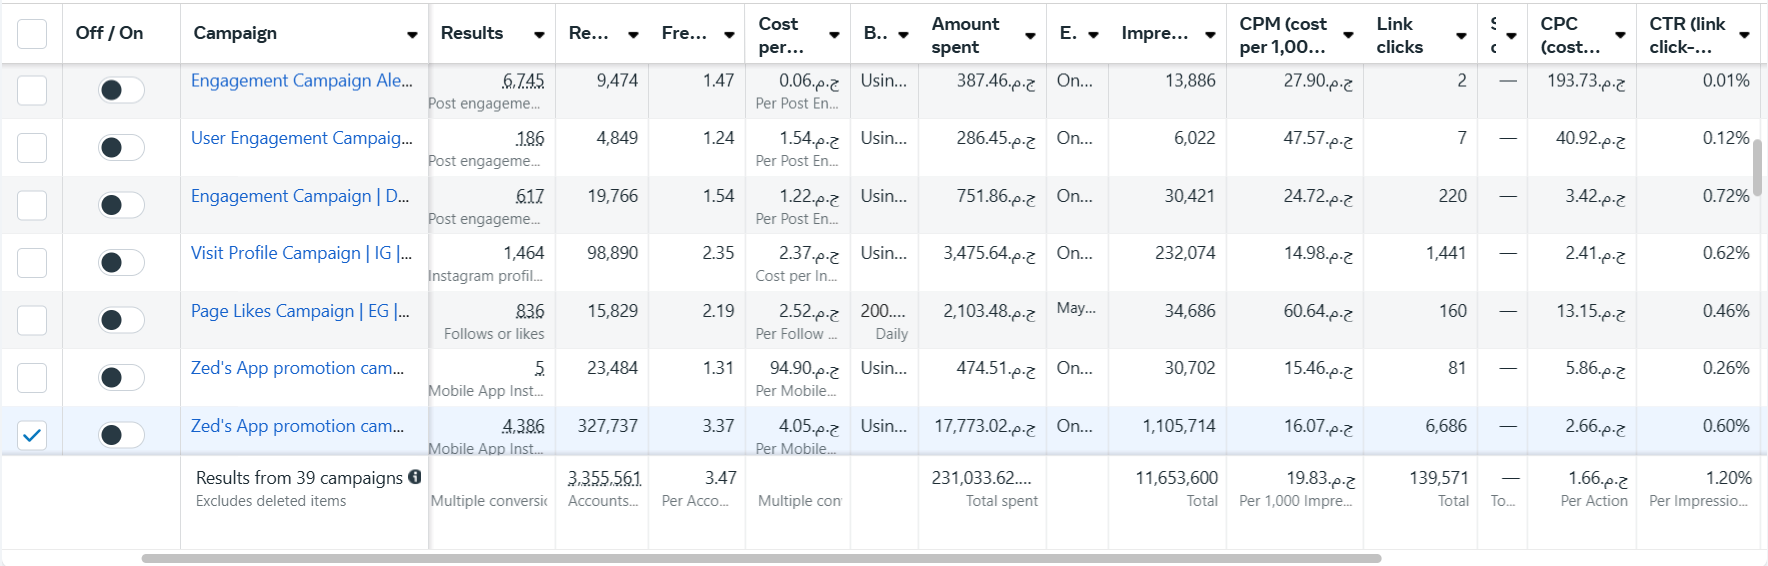Screen dimensions: 1768x566
Task: Open Amount spent column dropdown arrow
Action: pos(1030,35)
